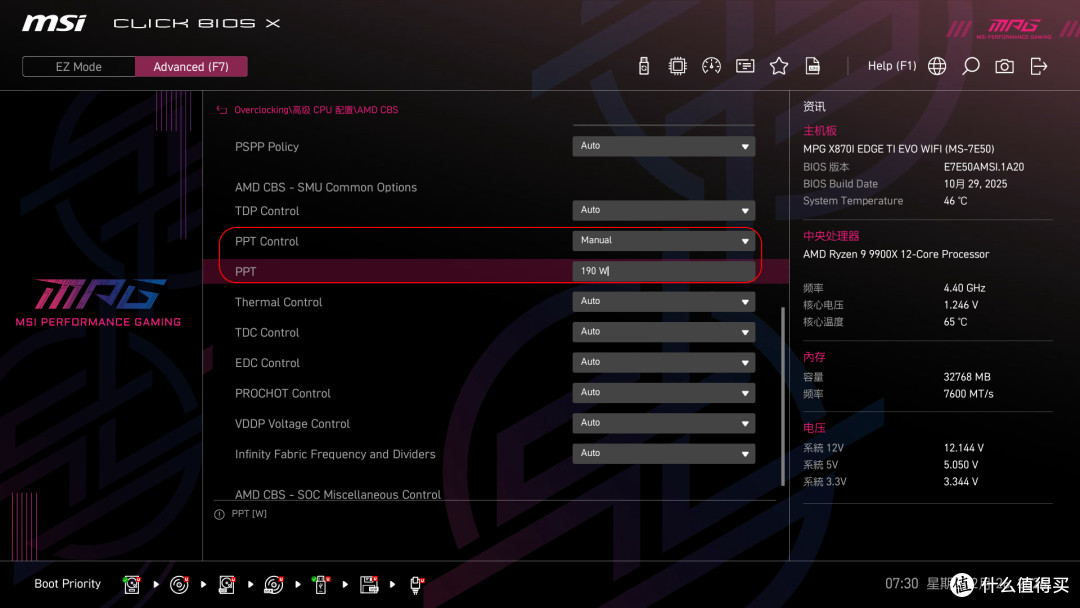Select the TDC Control label
This screenshot has width=1080, height=608.
coord(267,333)
